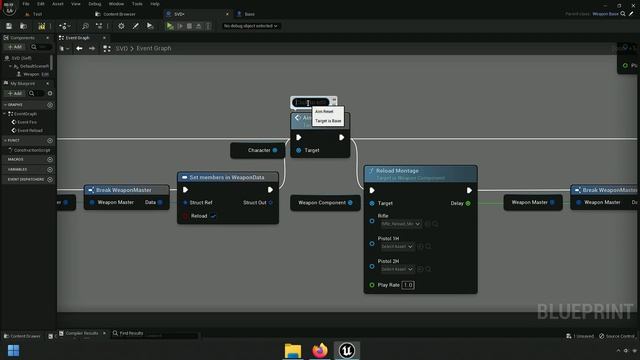Toggle the Reload checkbox in Set members node

click(x=213, y=216)
